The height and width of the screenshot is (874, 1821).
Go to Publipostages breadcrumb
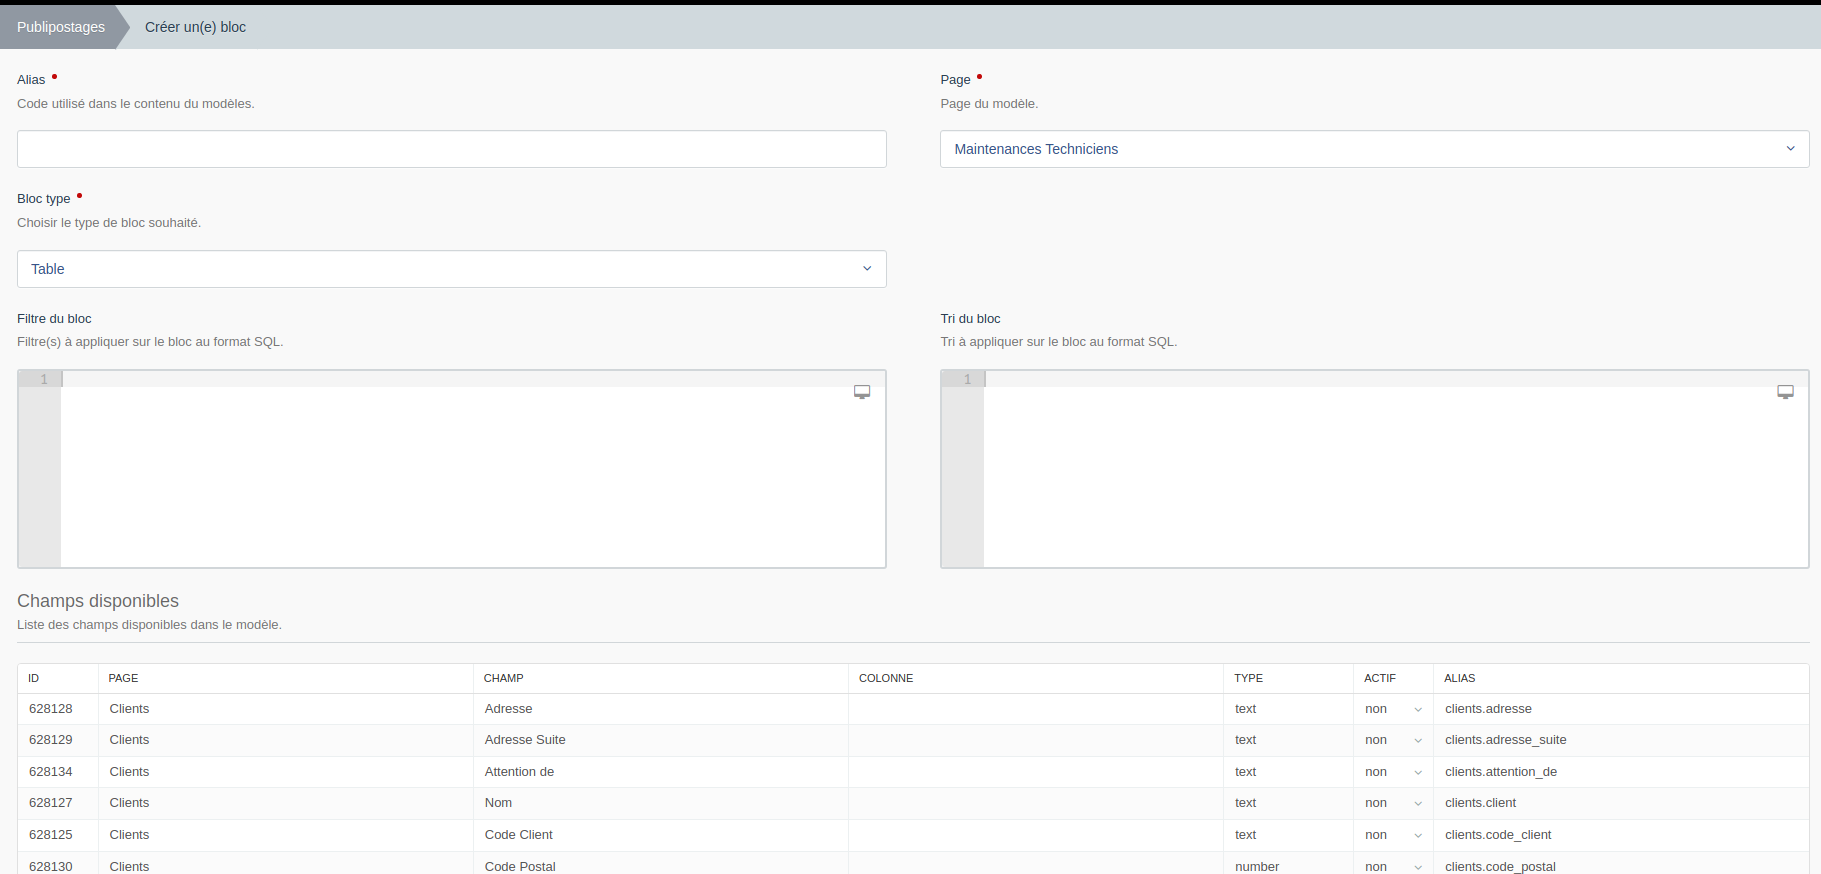(x=61, y=27)
